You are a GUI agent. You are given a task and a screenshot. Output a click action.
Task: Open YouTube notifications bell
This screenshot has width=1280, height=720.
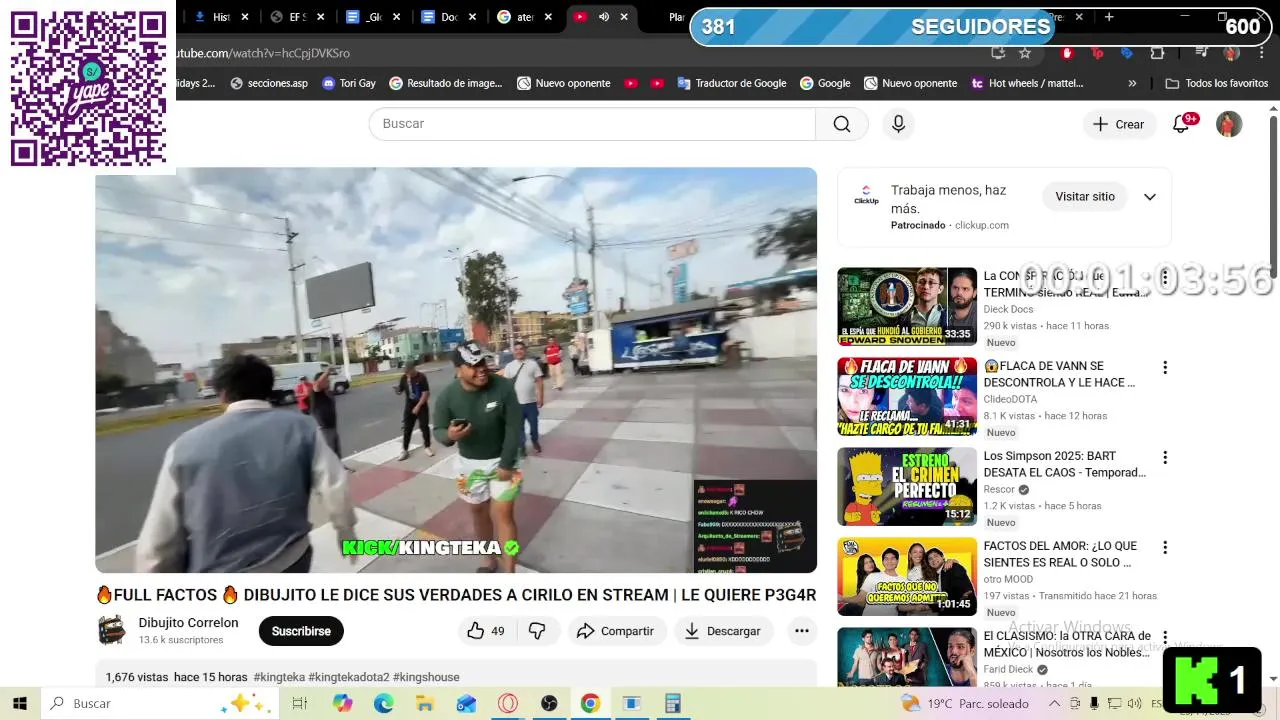click(1181, 124)
